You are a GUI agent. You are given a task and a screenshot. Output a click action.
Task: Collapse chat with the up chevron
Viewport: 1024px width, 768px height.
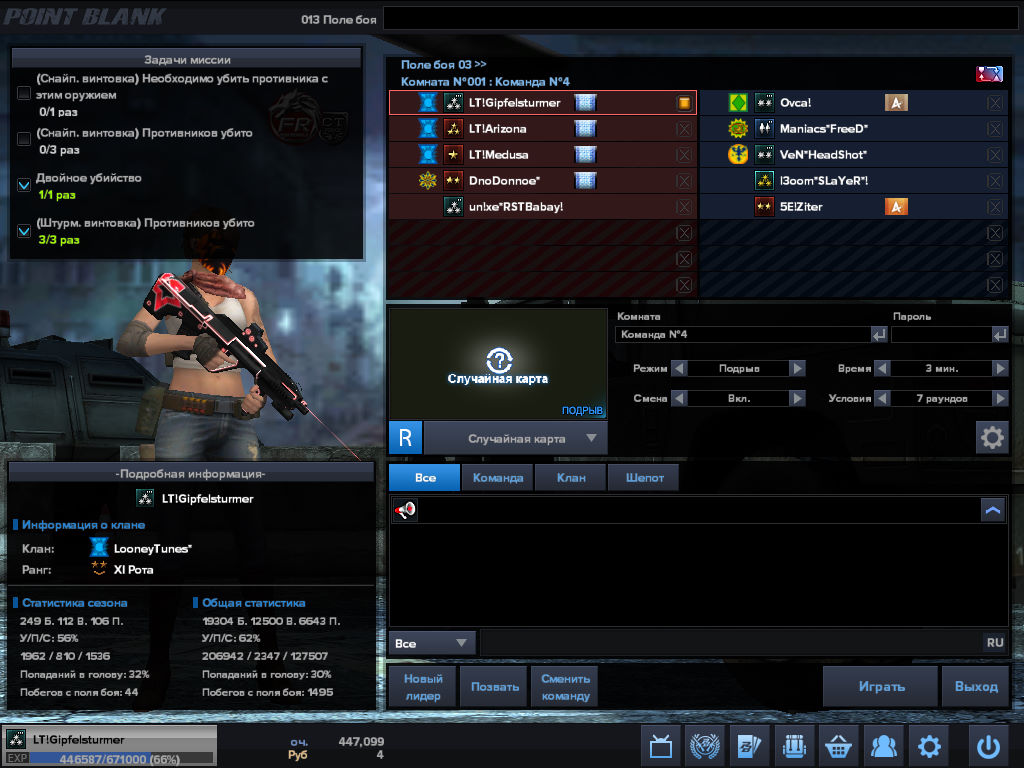[x=993, y=510]
